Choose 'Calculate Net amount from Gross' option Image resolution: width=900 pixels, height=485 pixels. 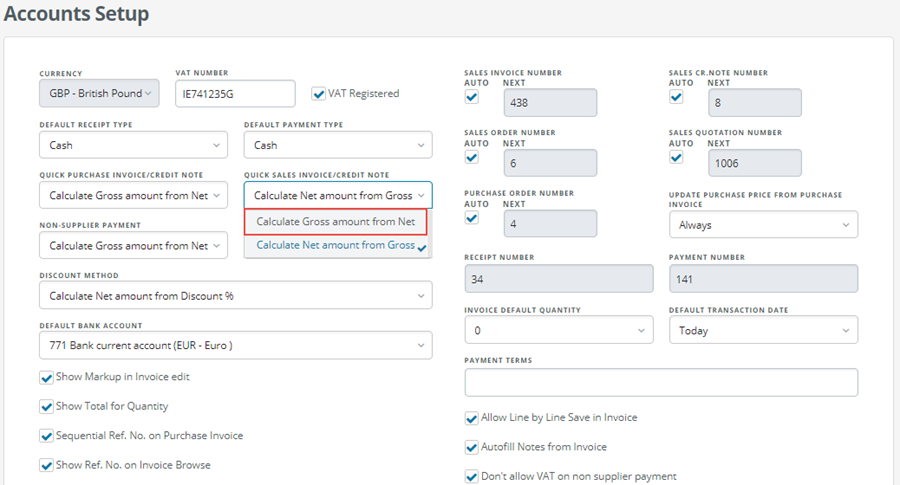tap(336, 245)
